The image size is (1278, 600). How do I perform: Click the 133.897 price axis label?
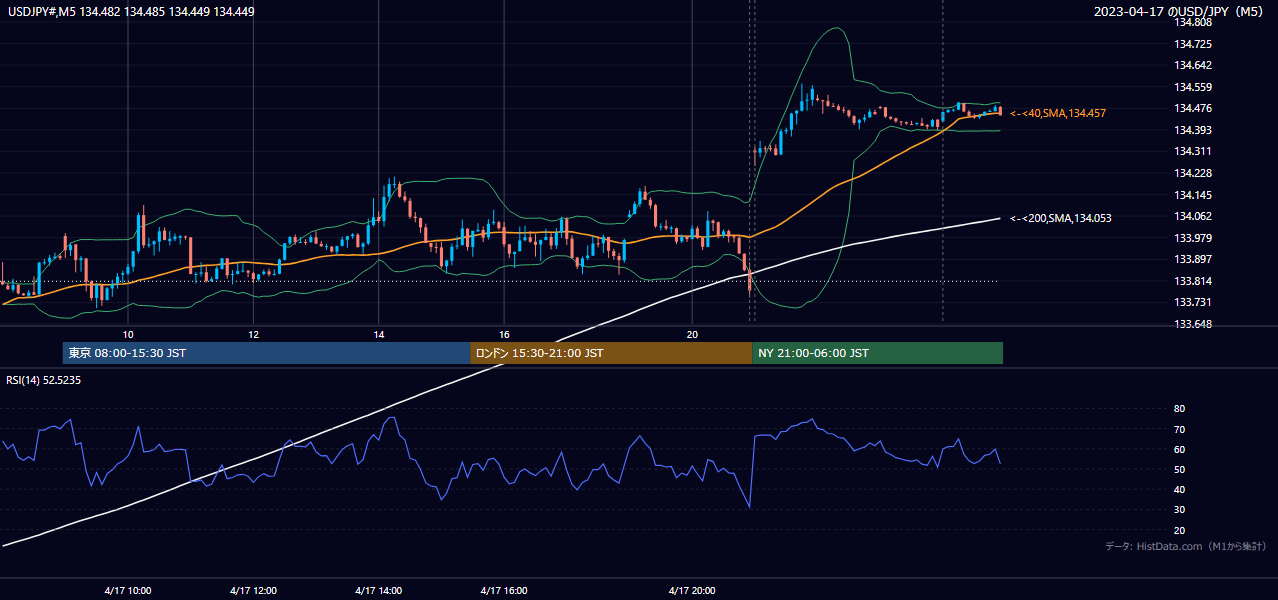pyautogui.click(x=1193, y=259)
